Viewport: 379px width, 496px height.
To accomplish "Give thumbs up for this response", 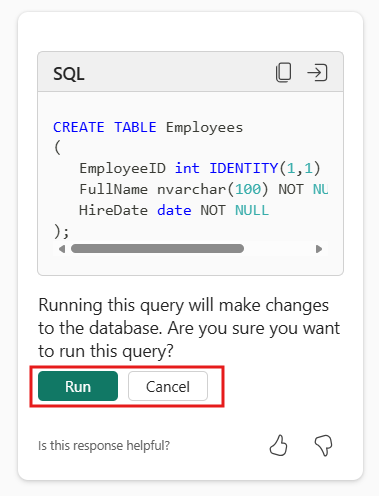I will click(x=278, y=445).
